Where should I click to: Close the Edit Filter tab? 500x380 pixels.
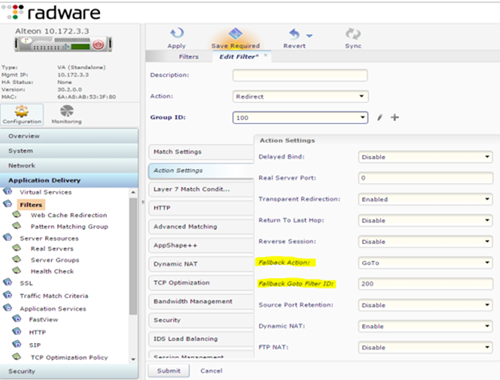pyautogui.click(x=266, y=55)
